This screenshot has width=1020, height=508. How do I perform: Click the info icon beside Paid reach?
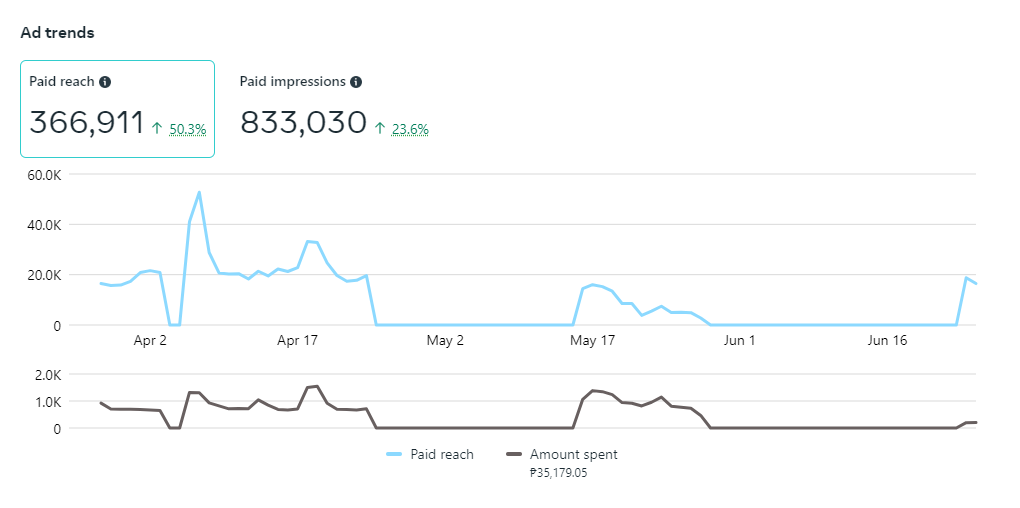pyautogui.click(x=105, y=82)
